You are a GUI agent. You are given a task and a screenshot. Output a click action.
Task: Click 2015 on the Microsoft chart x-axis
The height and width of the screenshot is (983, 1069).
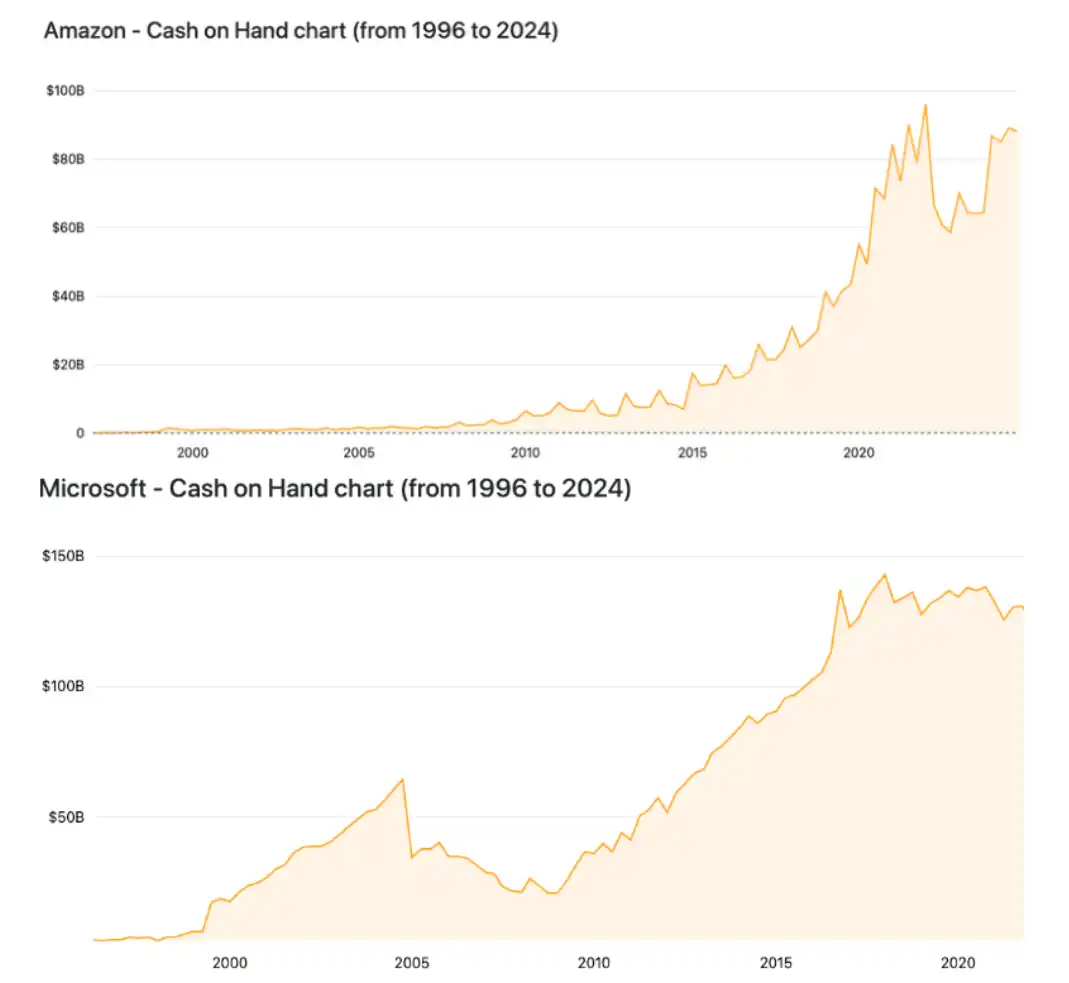[776, 963]
